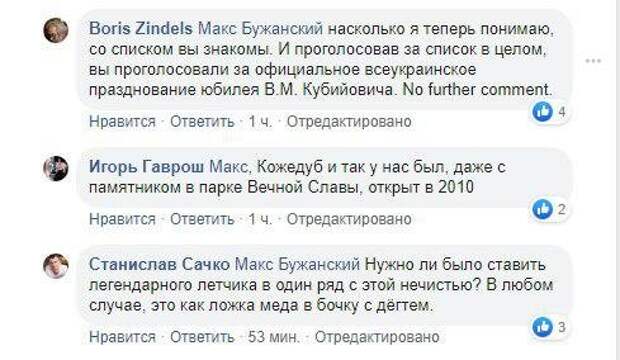Click Нравится under Boris Zindels' comment
Viewport: 620px width, 360px height.
click(x=122, y=121)
